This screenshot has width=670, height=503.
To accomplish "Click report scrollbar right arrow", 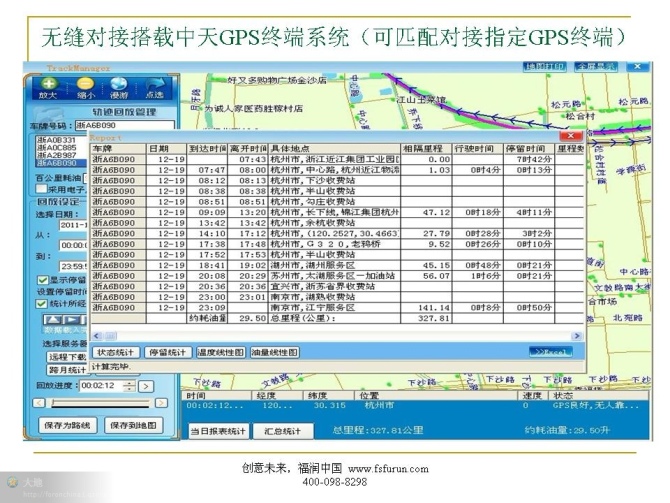I will 577,336.
